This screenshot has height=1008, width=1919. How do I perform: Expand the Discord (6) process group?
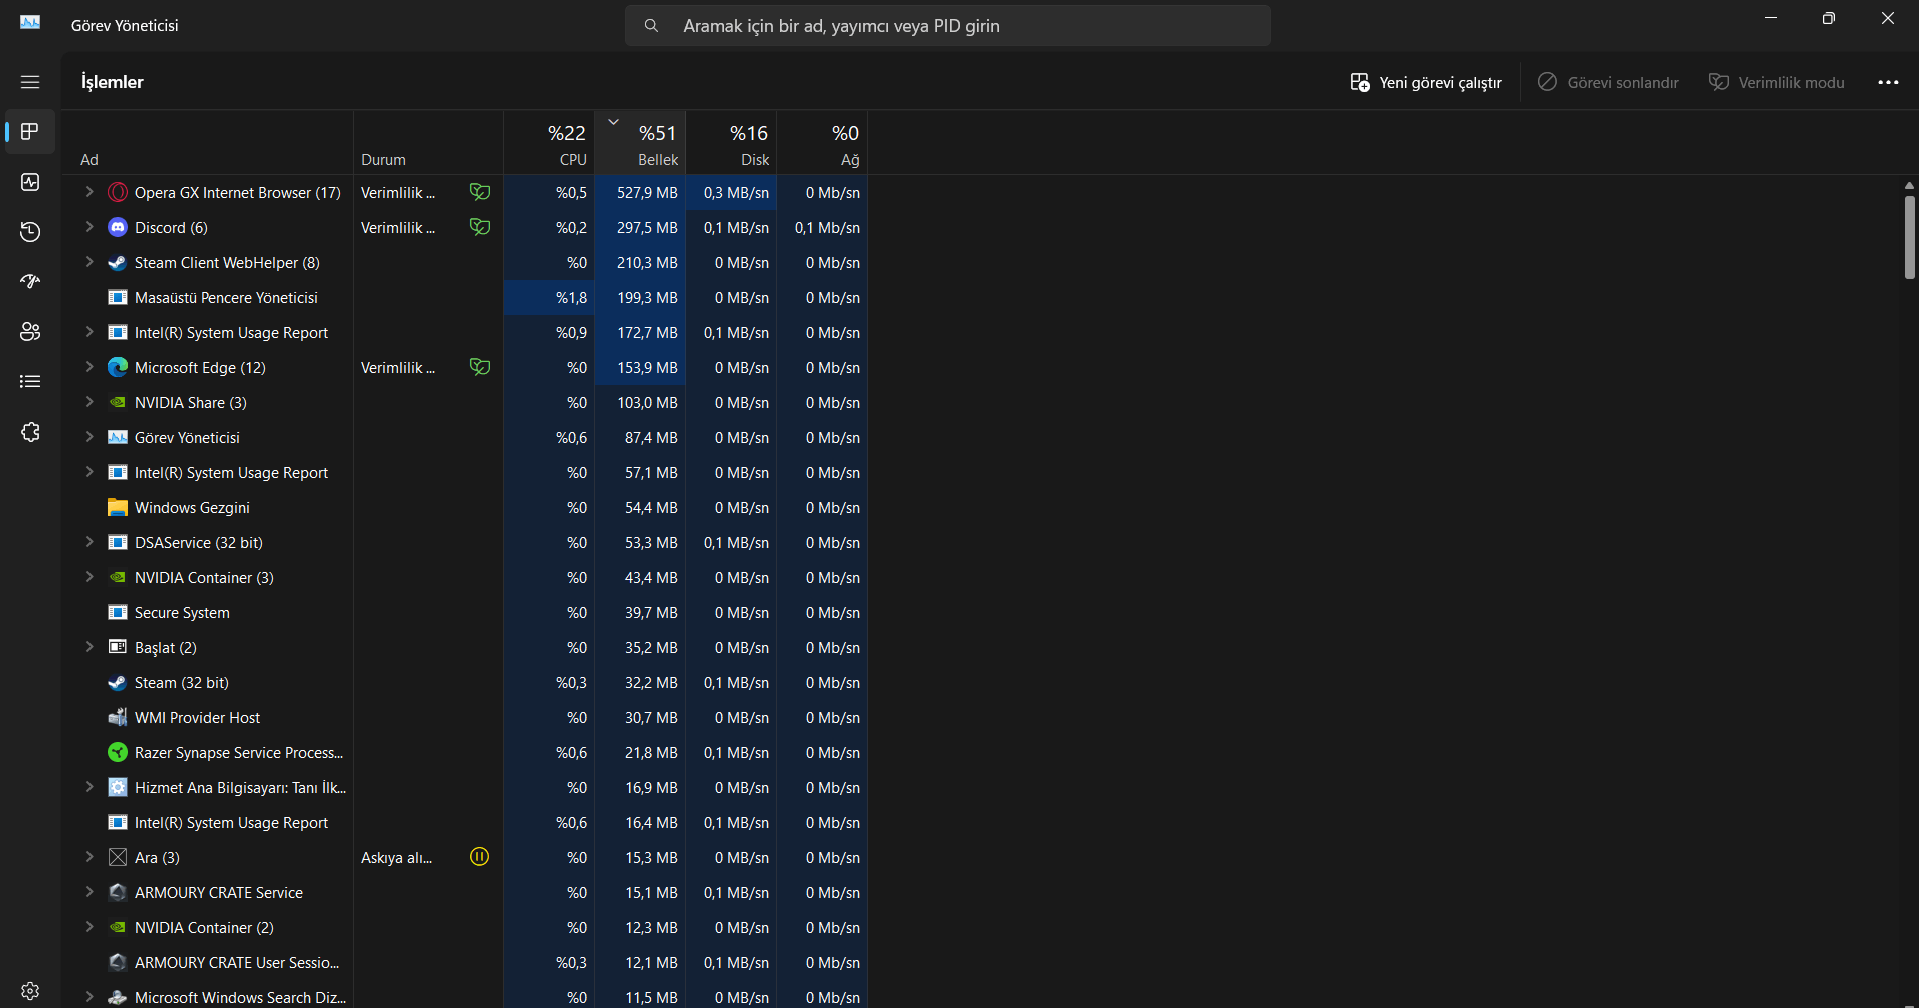[x=89, y=227]
